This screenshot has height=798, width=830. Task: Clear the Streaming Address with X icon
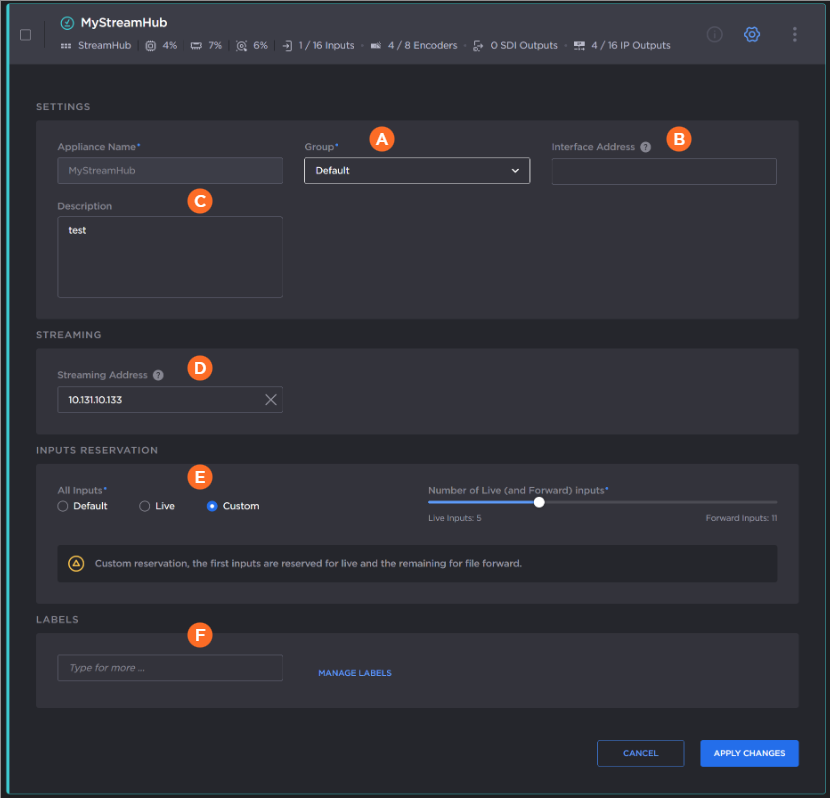[270, 400]
